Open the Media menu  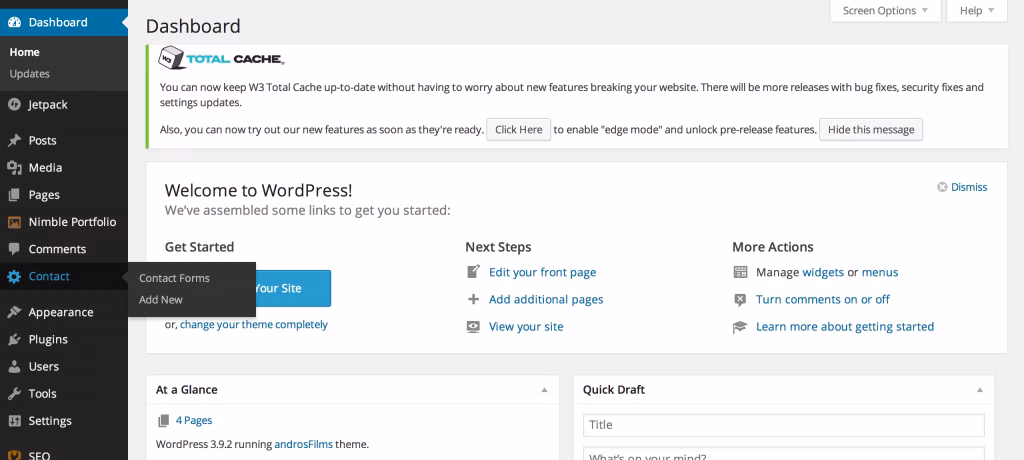(64, 168)
